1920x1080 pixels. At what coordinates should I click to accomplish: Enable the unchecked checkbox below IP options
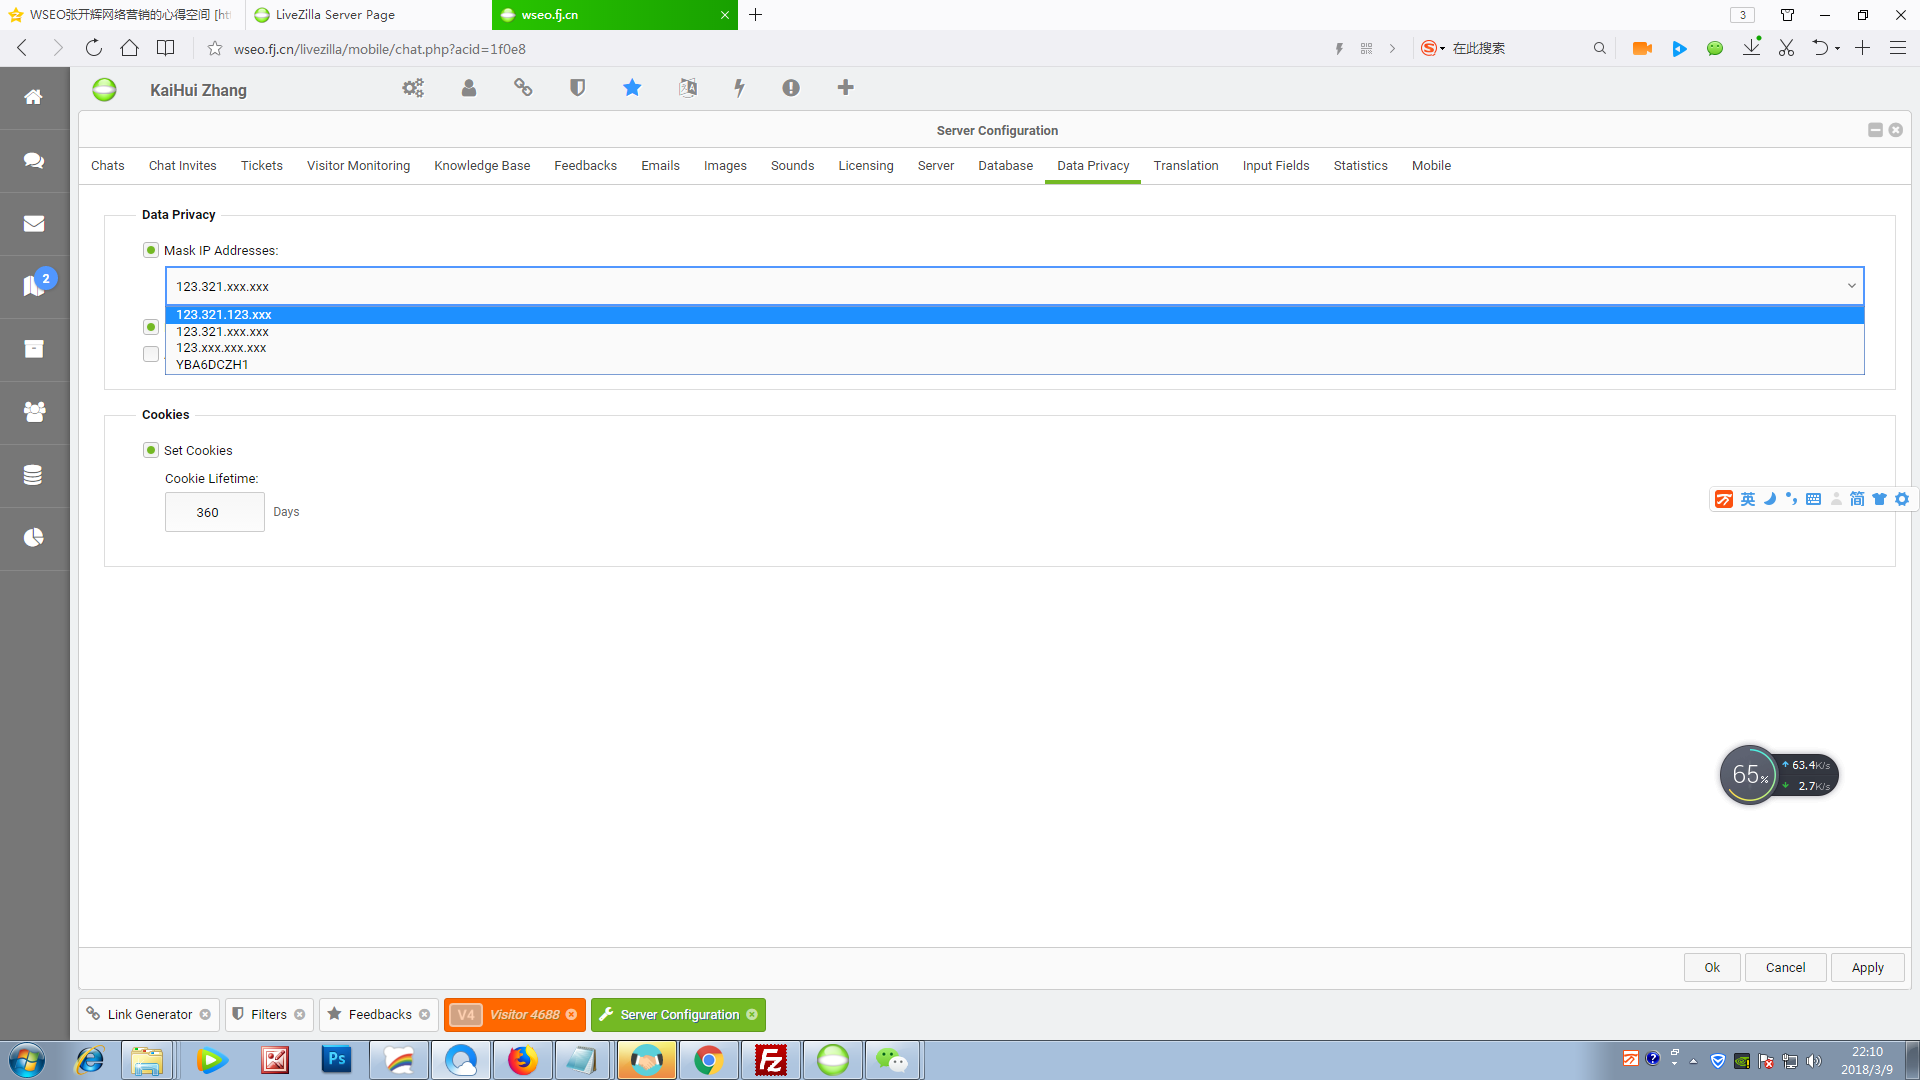tap(150, 353)
